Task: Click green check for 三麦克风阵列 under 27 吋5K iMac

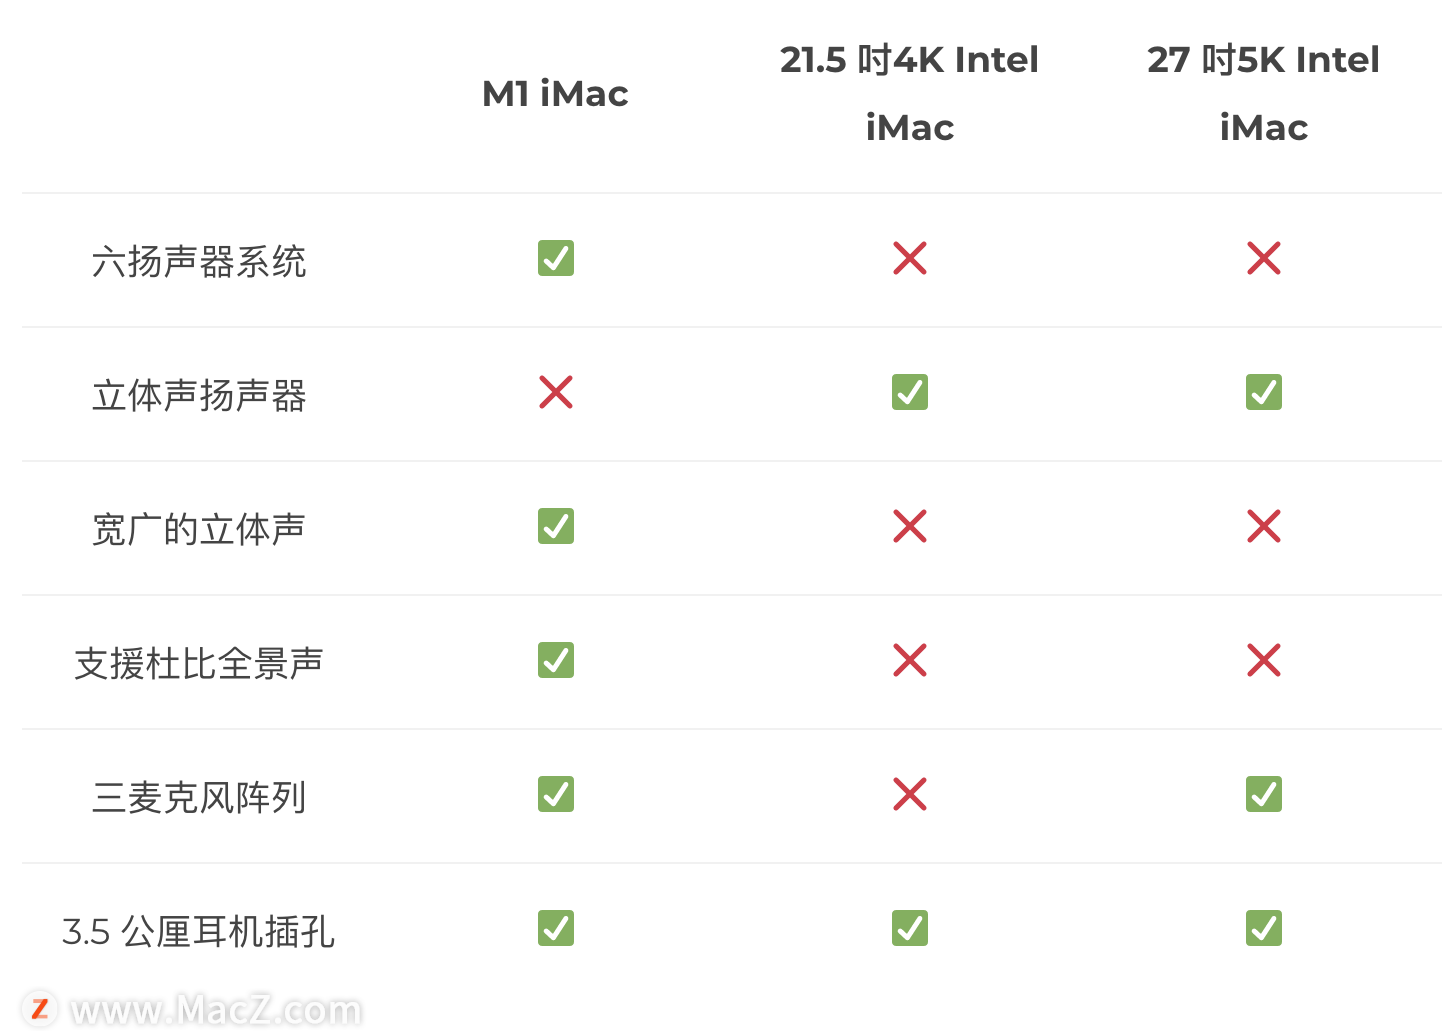Action: (x=1264, y=794)
